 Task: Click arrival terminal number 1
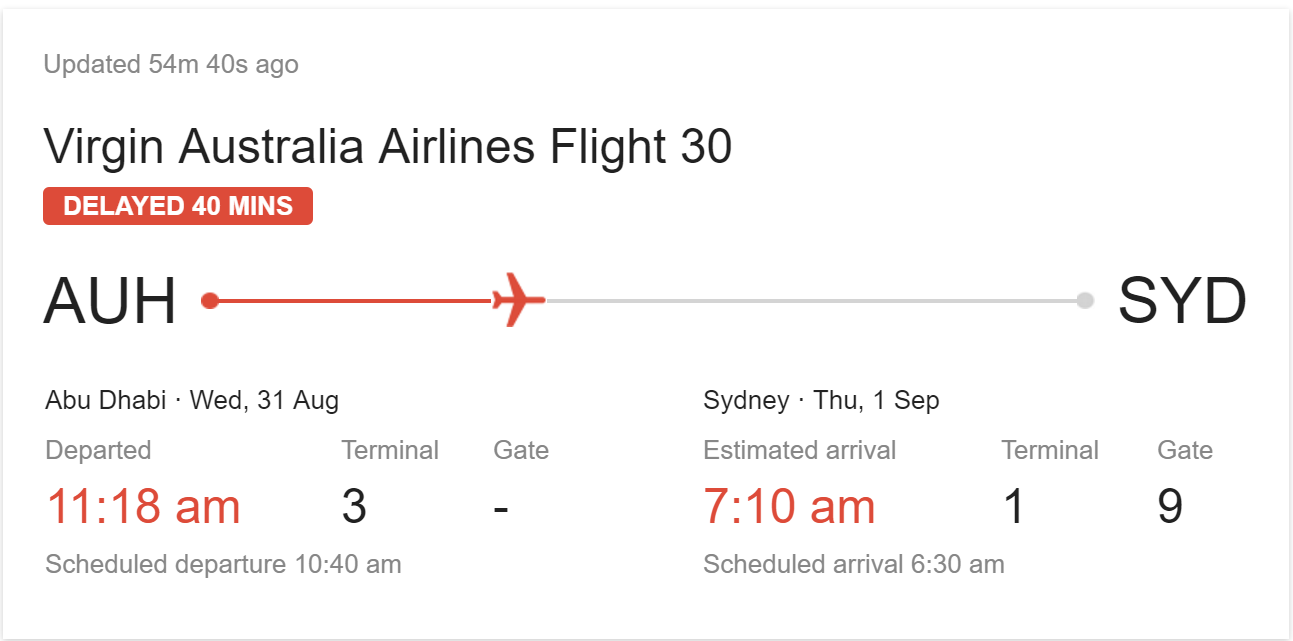coord(1014,506)
